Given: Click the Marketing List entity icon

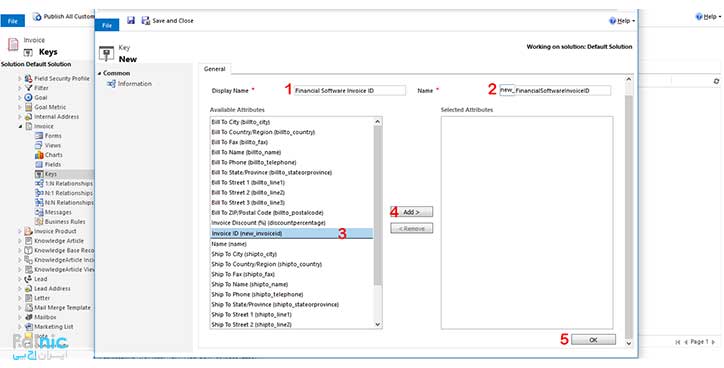Looking at the screenshot, I should point(29,327).
